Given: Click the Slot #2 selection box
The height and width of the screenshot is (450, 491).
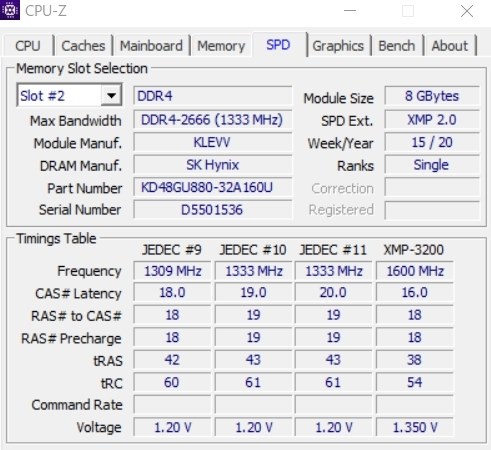Looking at the screenshot, I should coord(69,96).
